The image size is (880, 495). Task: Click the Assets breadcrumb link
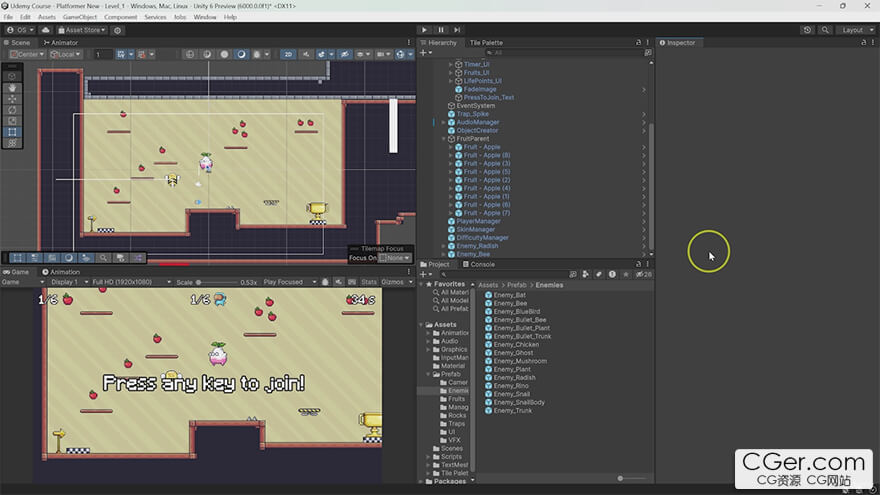(488, 285)
